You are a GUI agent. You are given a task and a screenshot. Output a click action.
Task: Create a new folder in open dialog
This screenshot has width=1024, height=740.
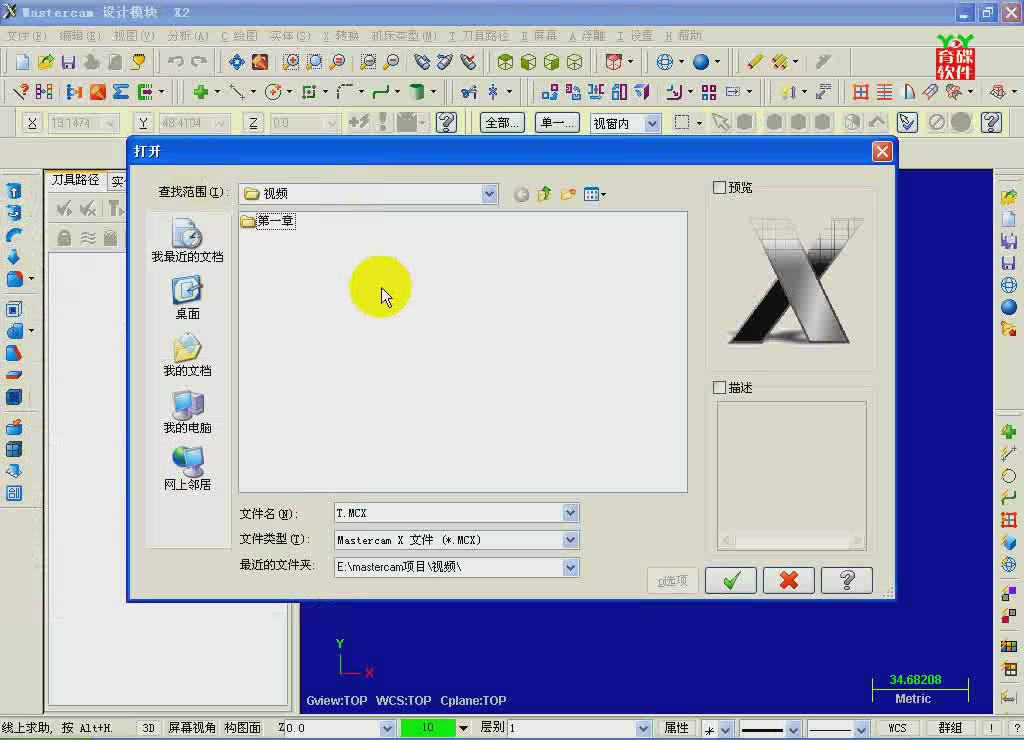[x=568, y=194]
